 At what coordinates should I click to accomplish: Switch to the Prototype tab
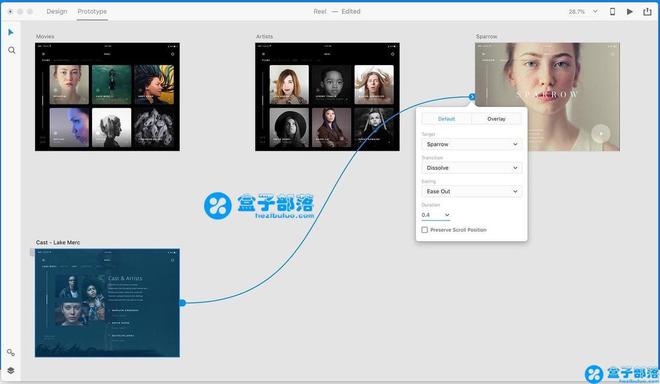click(92, 11)
